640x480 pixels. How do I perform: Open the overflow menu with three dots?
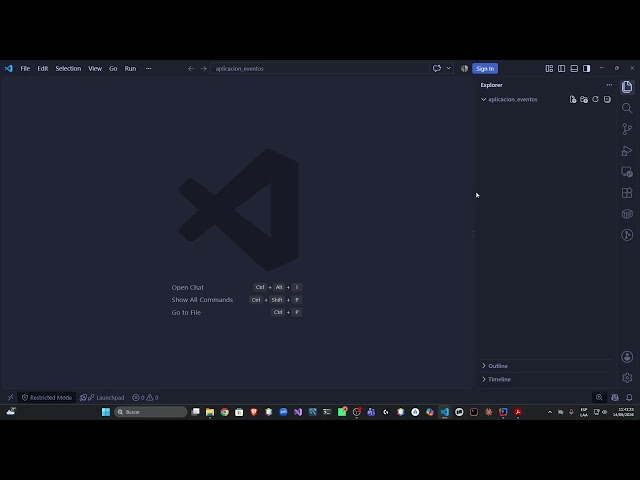[149, 69]
